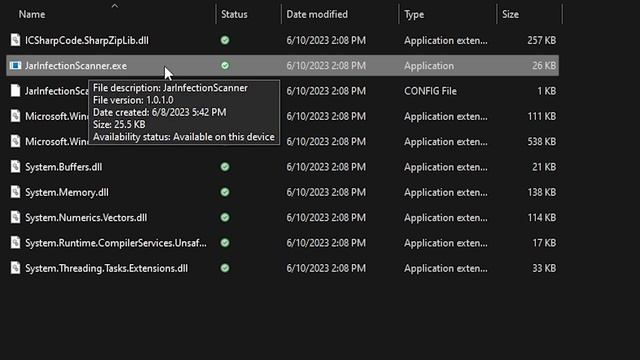Click the System.Numerics.Vectors.dll file icon
This screenshot has height=360, width=640.
[x=15, y=217]
